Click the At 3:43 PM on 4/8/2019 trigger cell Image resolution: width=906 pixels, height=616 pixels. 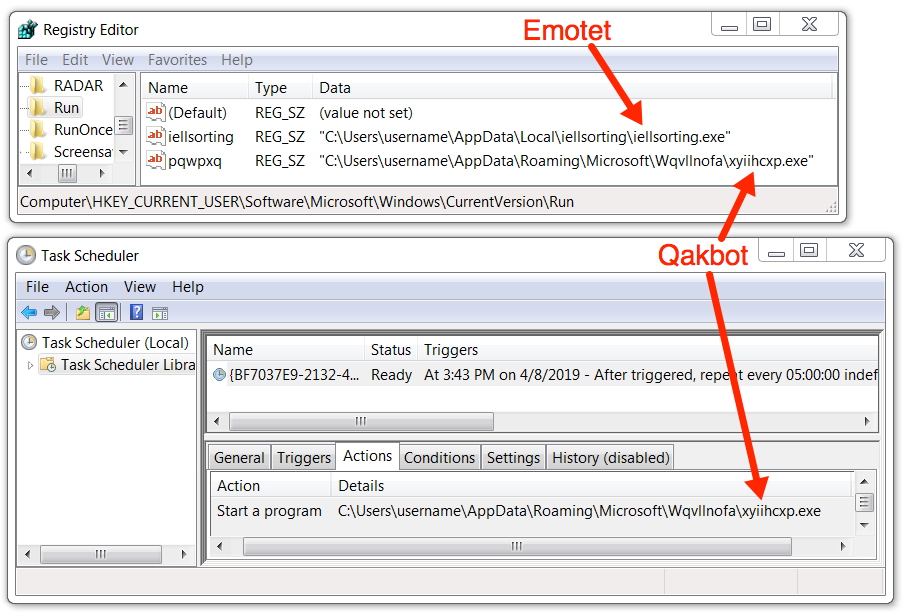650,375
